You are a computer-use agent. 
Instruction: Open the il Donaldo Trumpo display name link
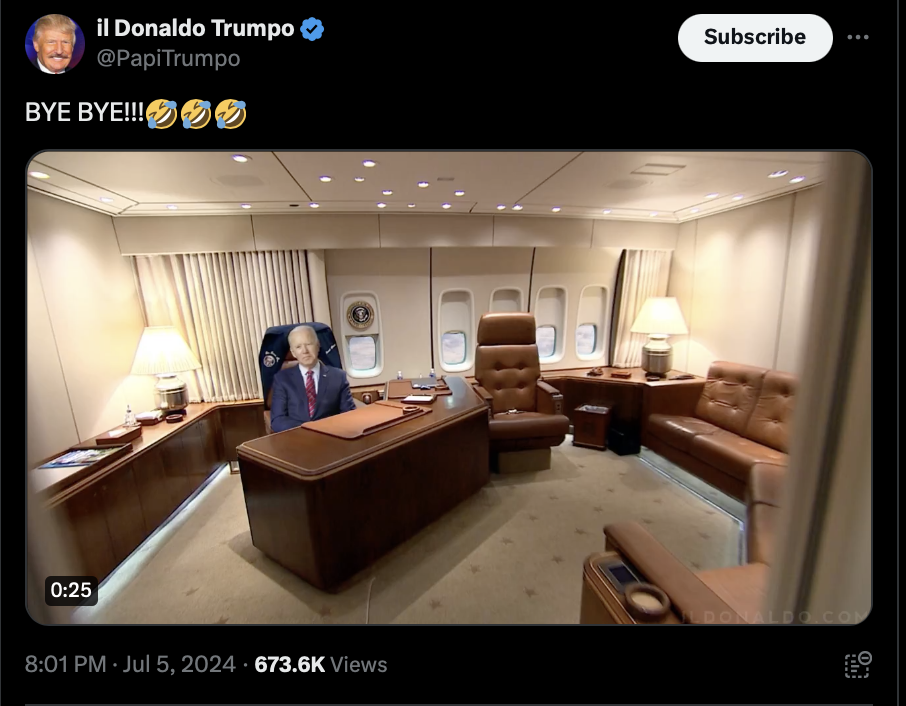tap(195, 28)
